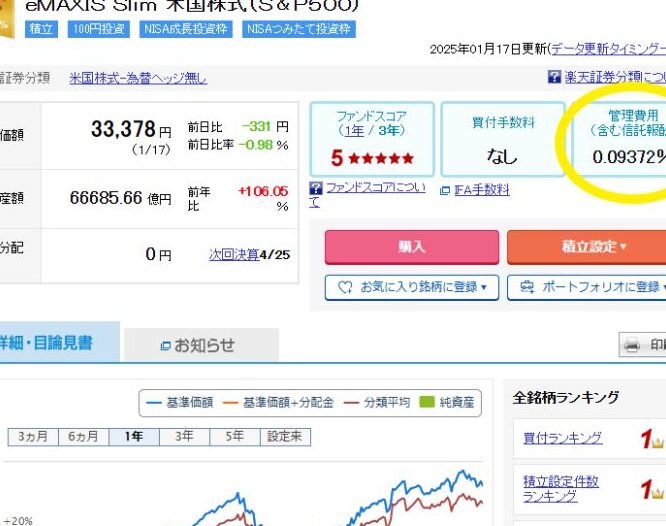Click the NISAつみたて投資枠 tag badge
The width and height of the screenshot is (666, 526).
(x=299, y=29)
